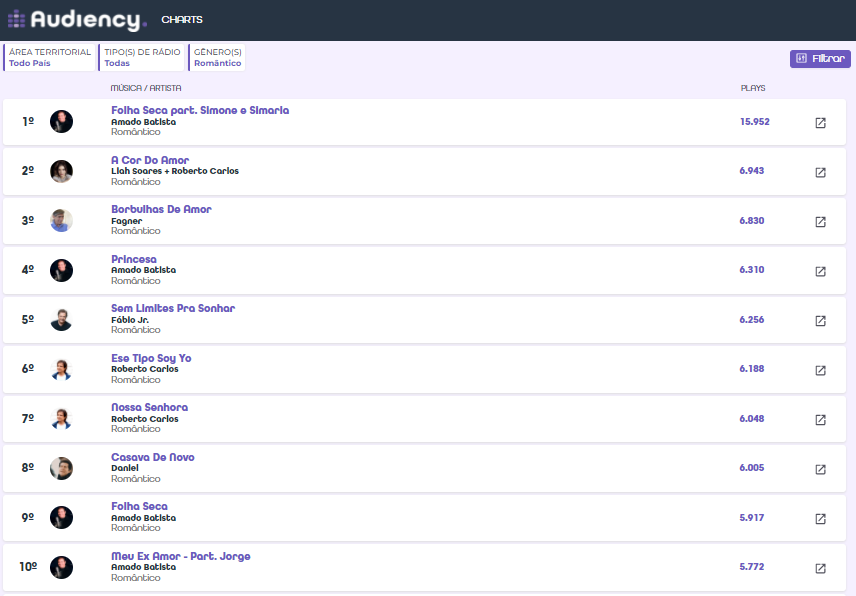Screen dimensions: 856x596
Task: Select Amado Batista under Princesa
Action: tap(144, 270)
